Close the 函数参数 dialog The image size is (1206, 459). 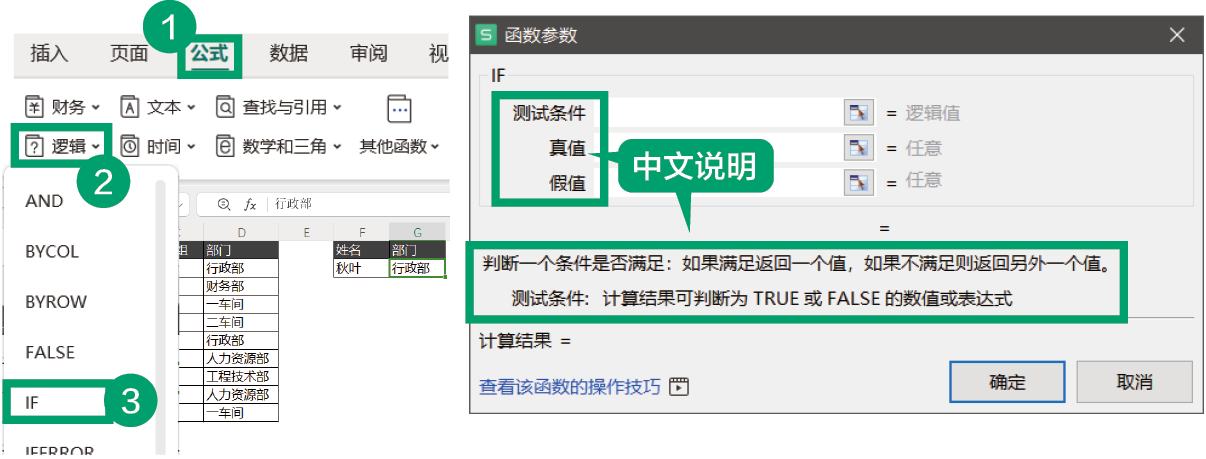point(1176,36)
